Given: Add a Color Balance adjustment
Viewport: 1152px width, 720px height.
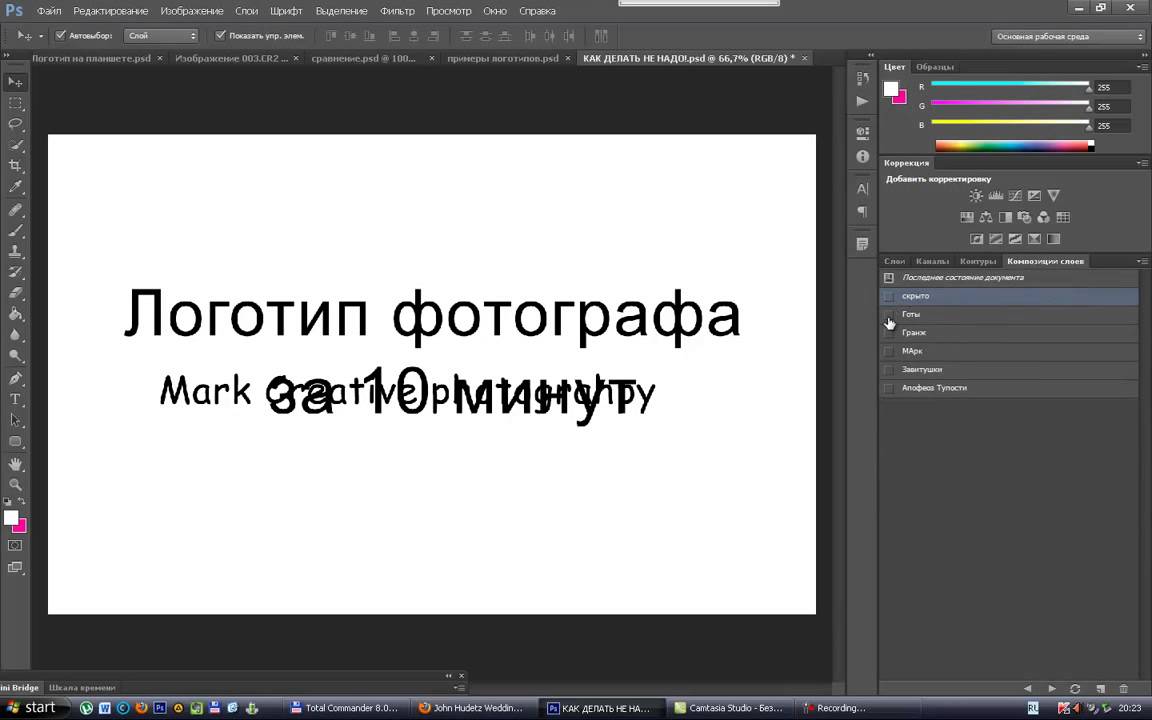Looking at the screenshot, I should coord(986,217).
